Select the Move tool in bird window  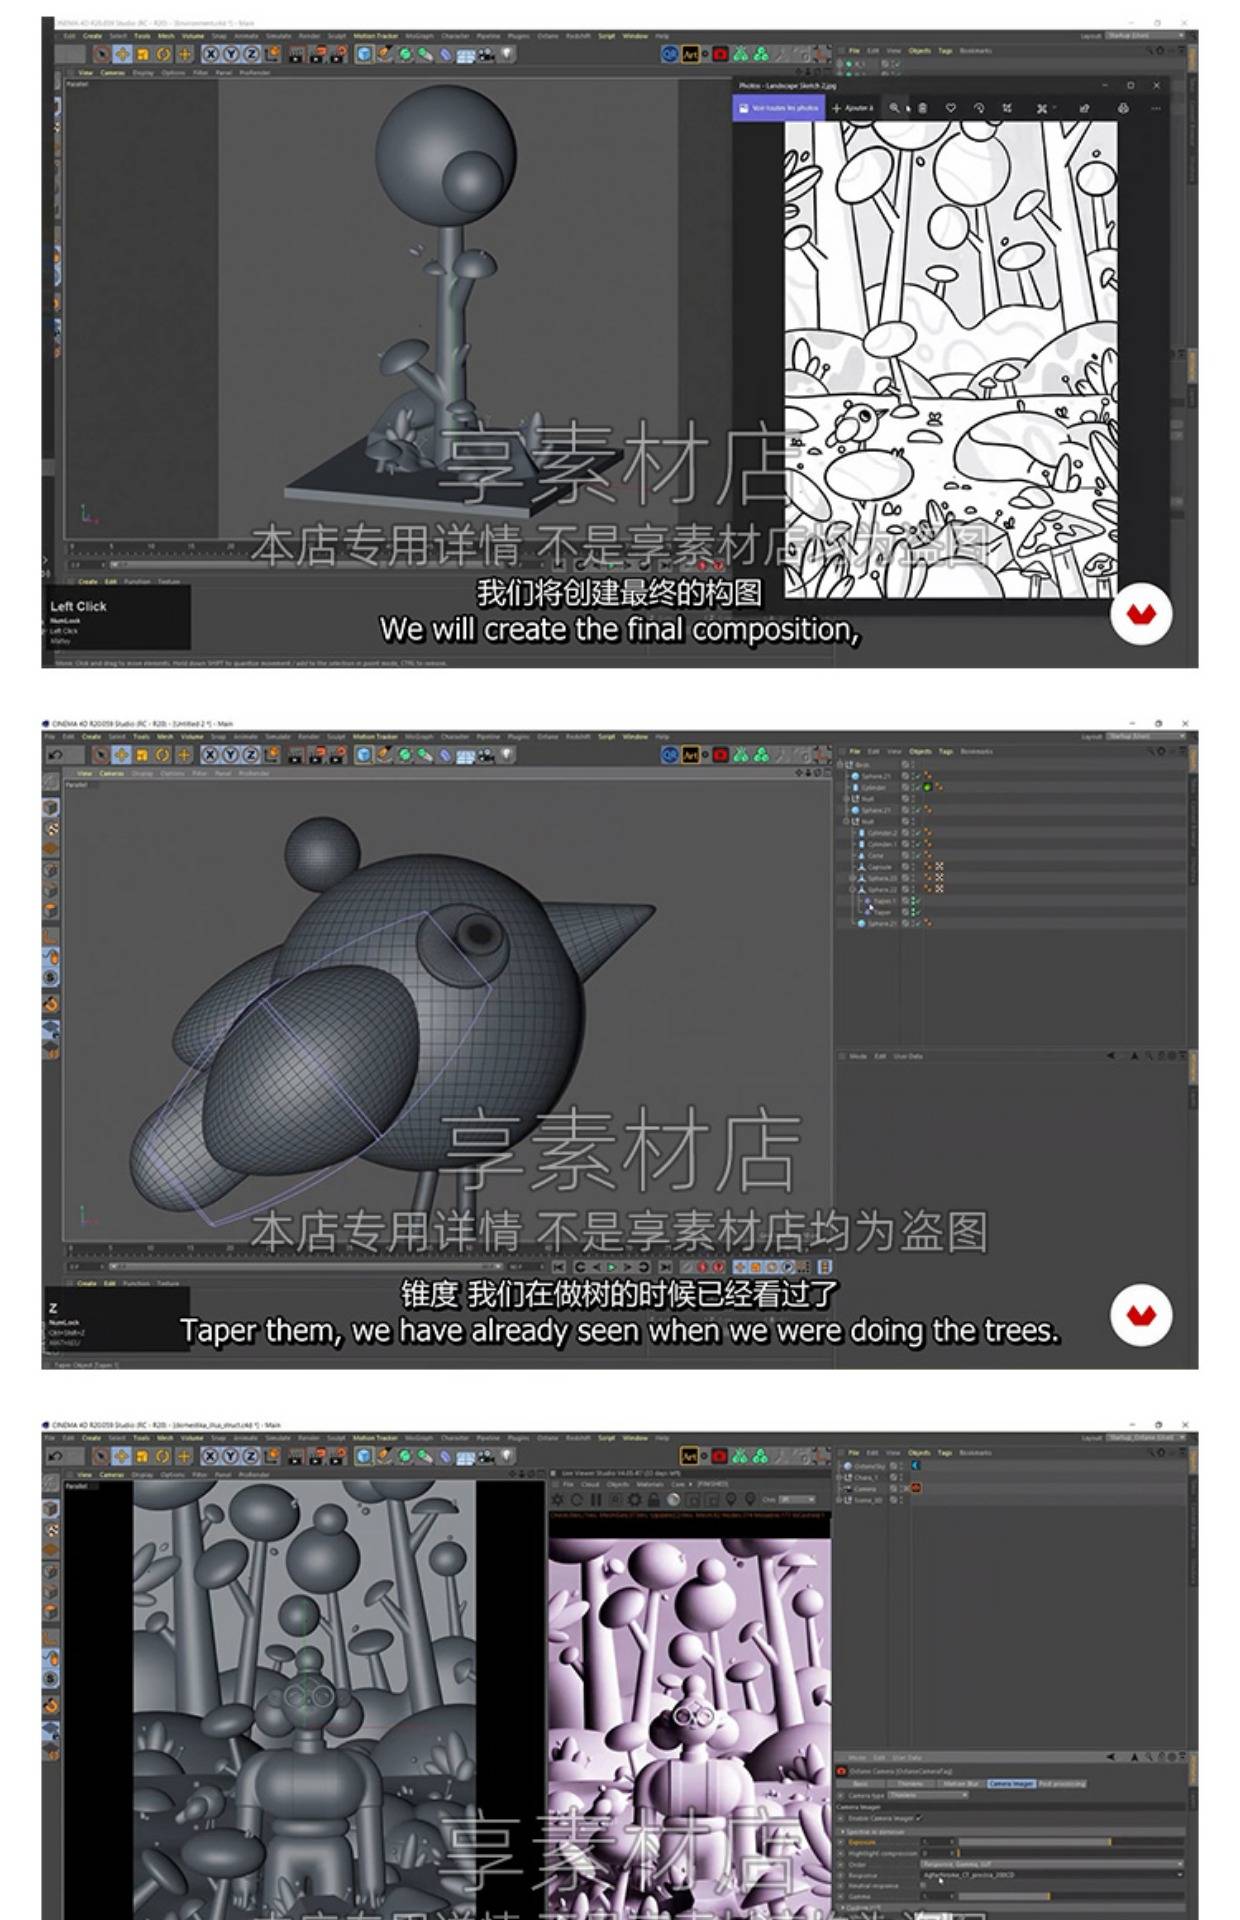click(x=122, y=755)
